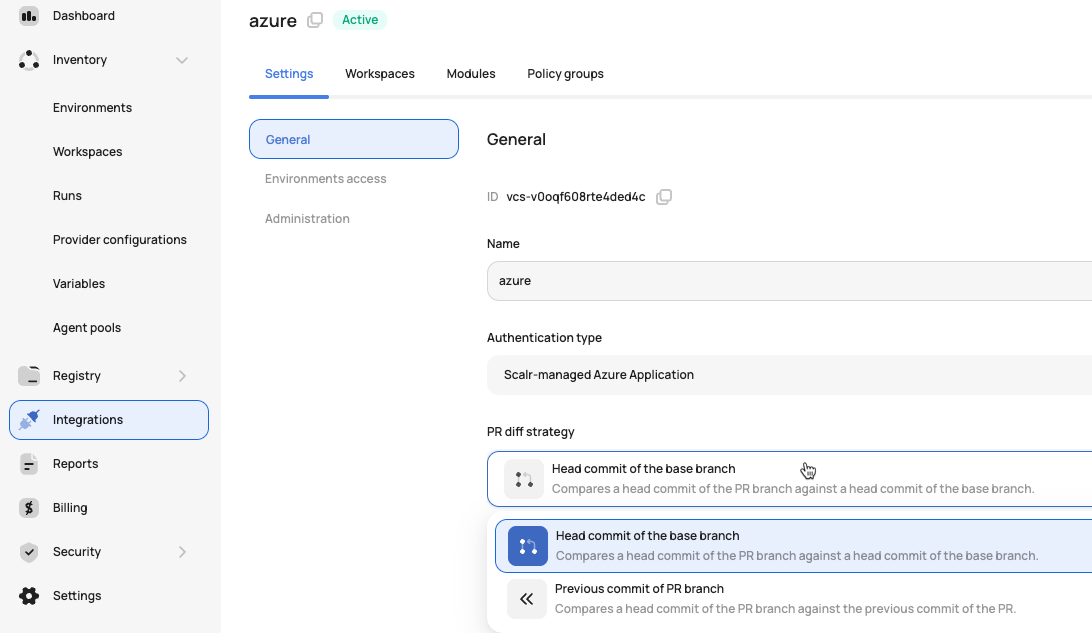Switch to the Policy groups tab
Screen dimensions: 1092x633
[566, 74]
